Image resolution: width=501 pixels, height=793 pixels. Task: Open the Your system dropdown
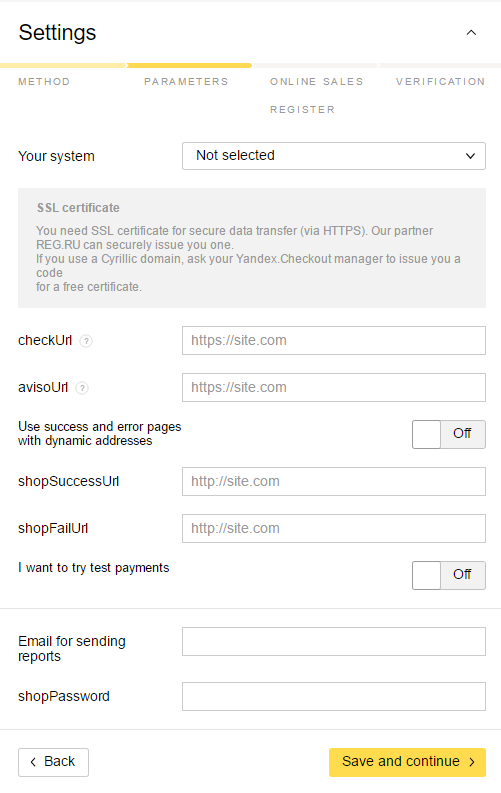[x=334, y=156]
